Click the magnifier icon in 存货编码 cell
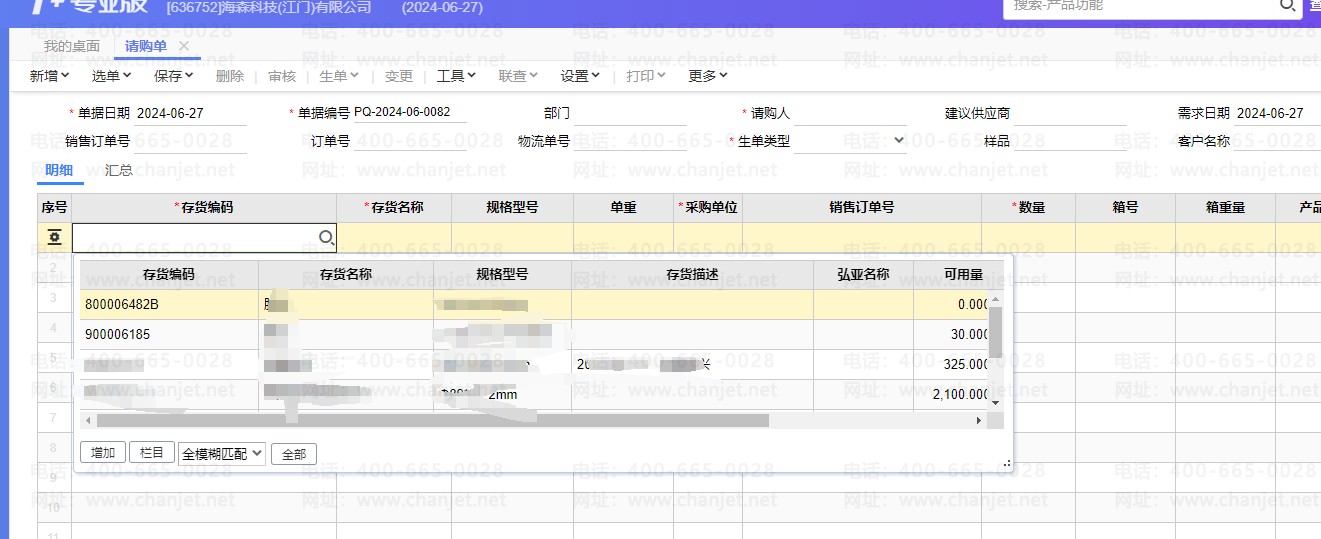 326,237
